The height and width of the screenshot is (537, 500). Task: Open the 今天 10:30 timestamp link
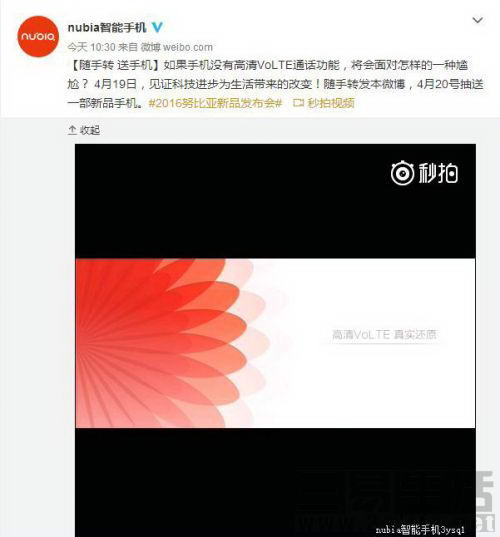point(91,47)
